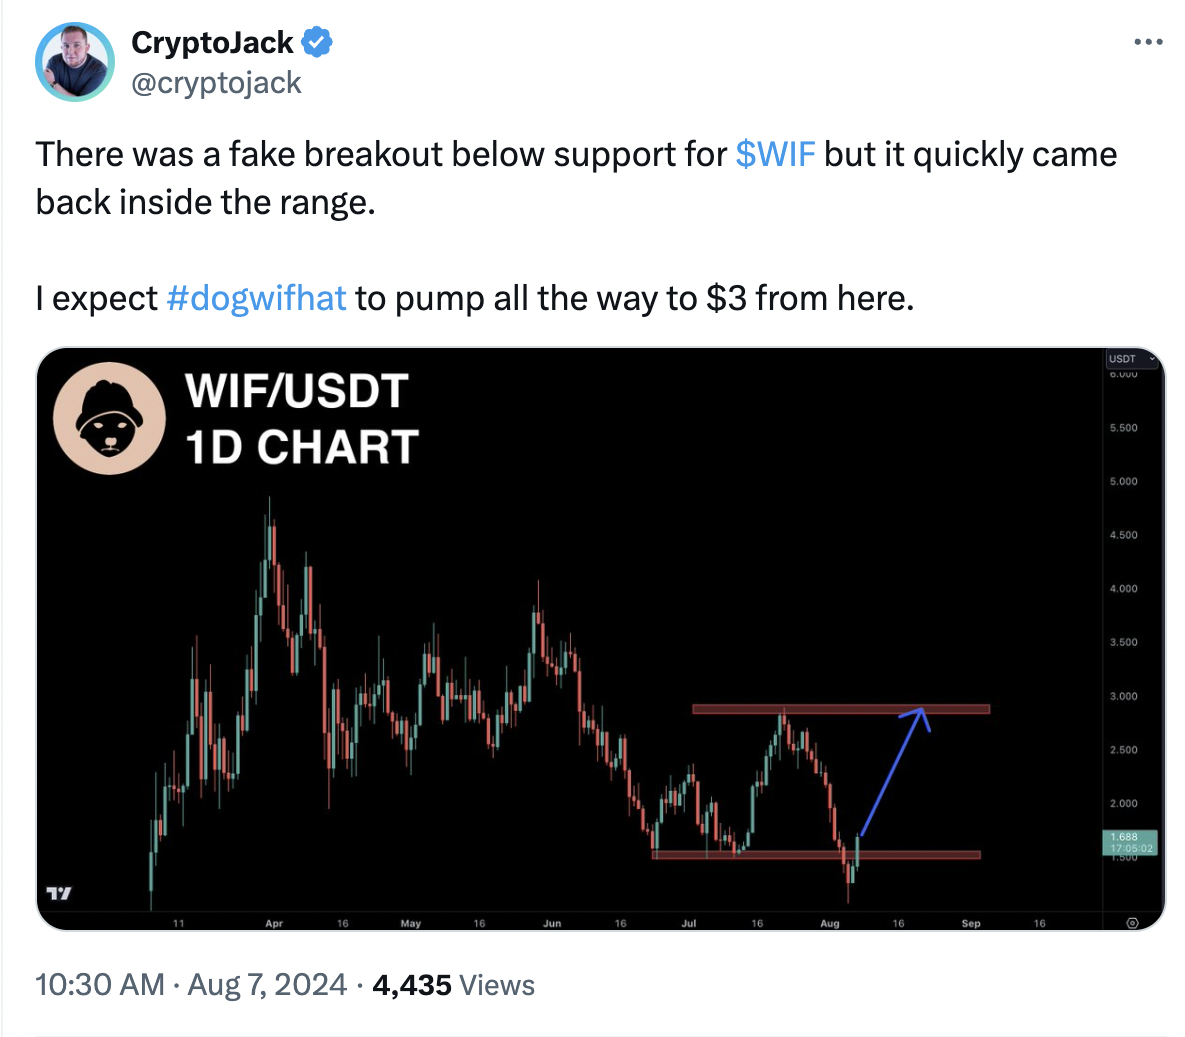Click the dogwifhat coin logo

pos(110,418)
